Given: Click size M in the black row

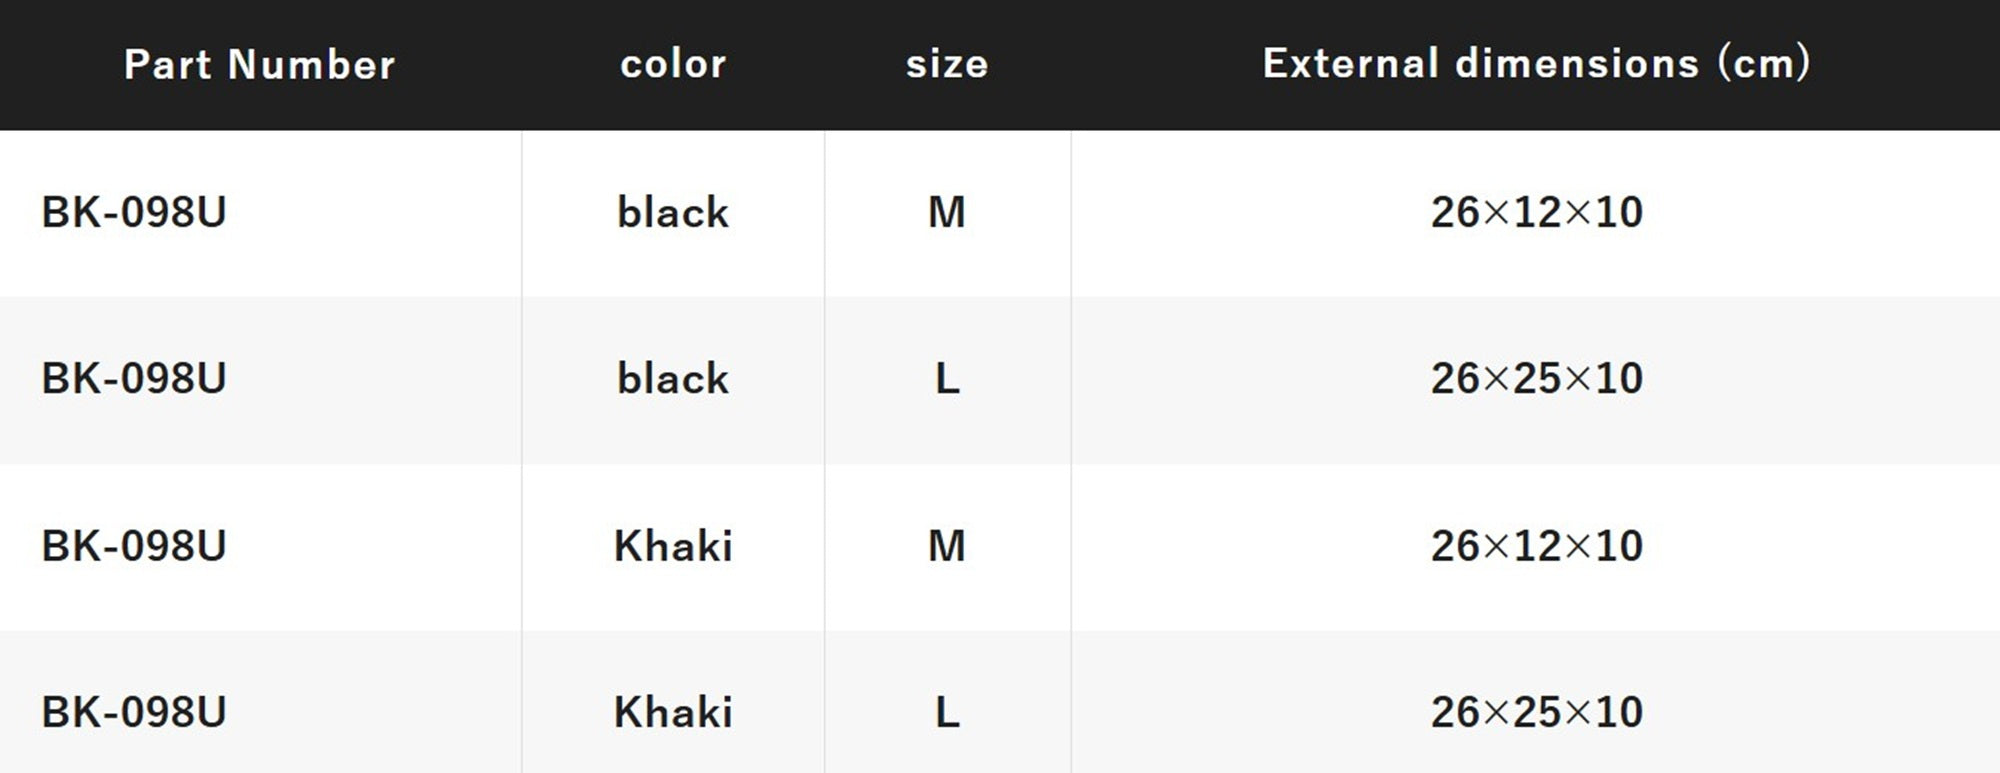Looking at the screenshot, I should 947,212.
